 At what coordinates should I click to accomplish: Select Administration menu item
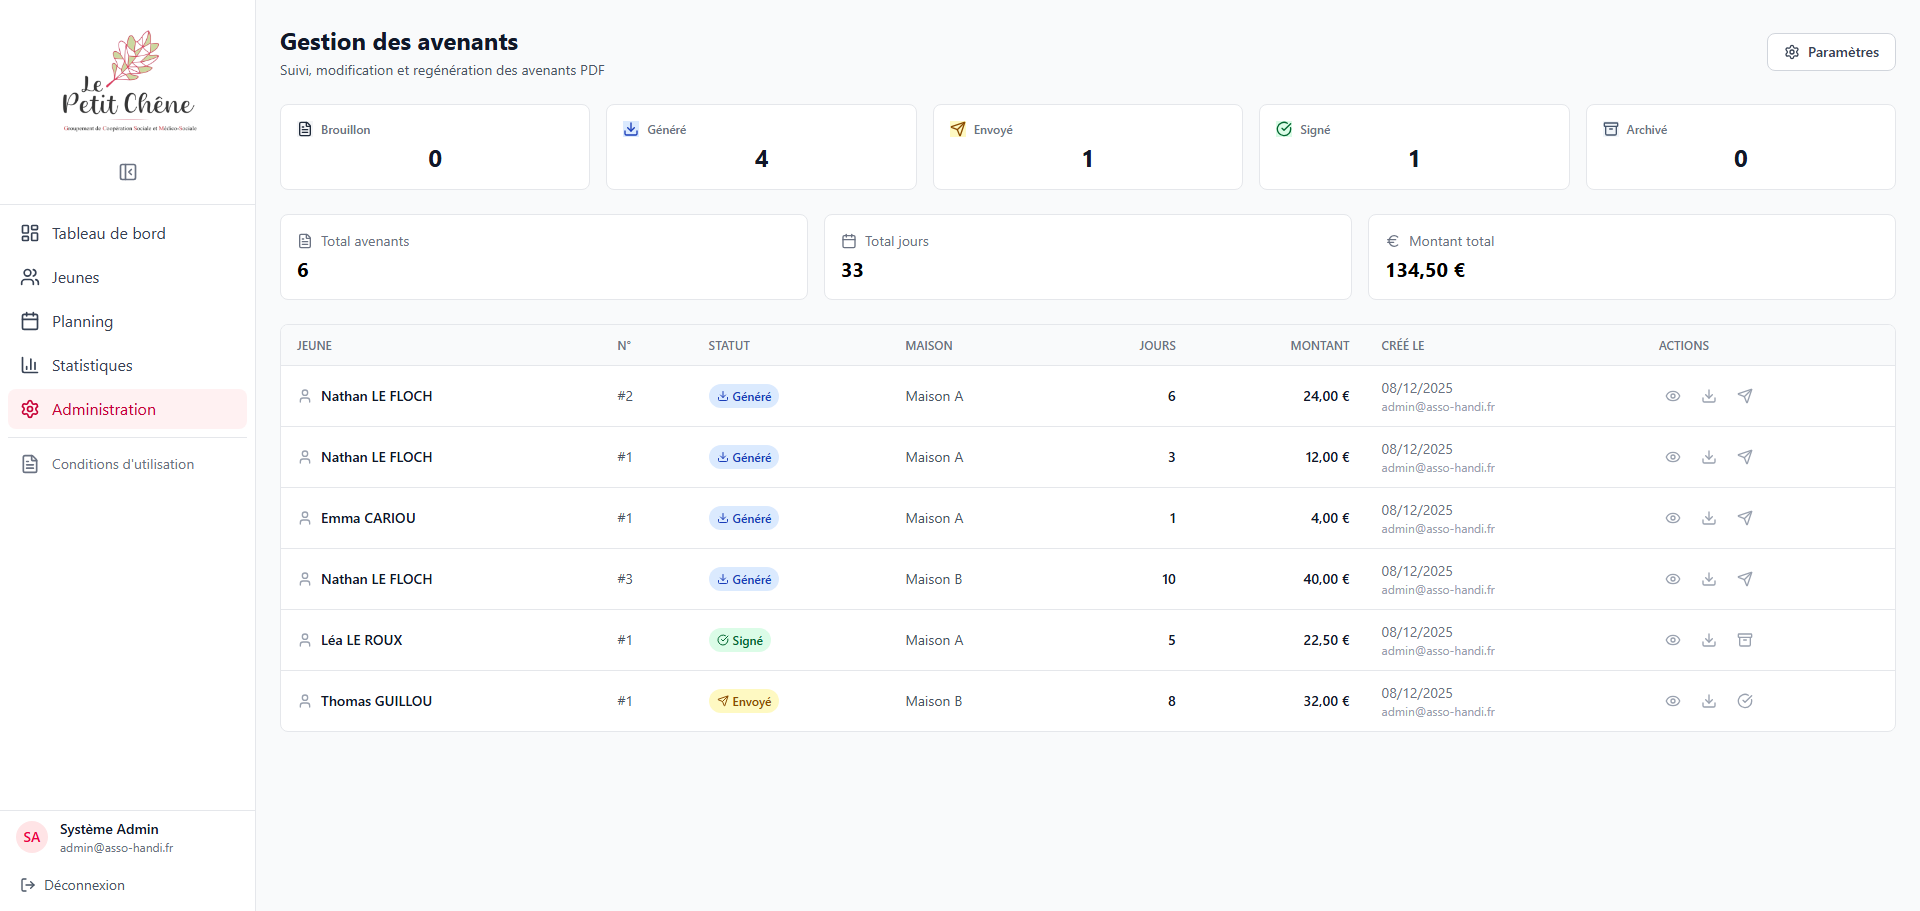click(127, 409)
